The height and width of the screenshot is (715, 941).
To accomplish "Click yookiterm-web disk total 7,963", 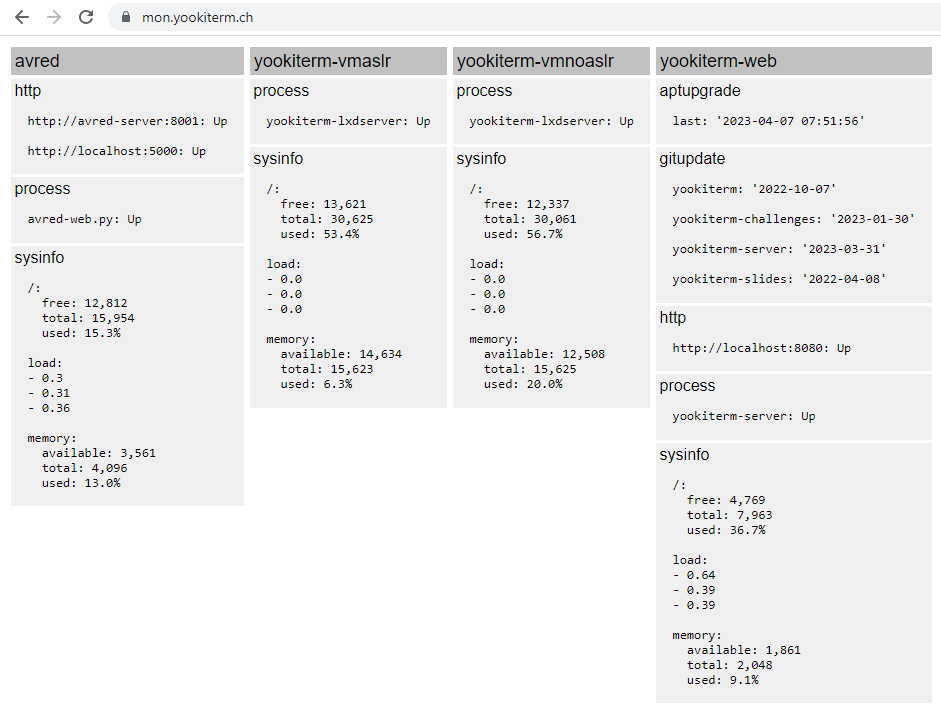I will click(730, 515).
